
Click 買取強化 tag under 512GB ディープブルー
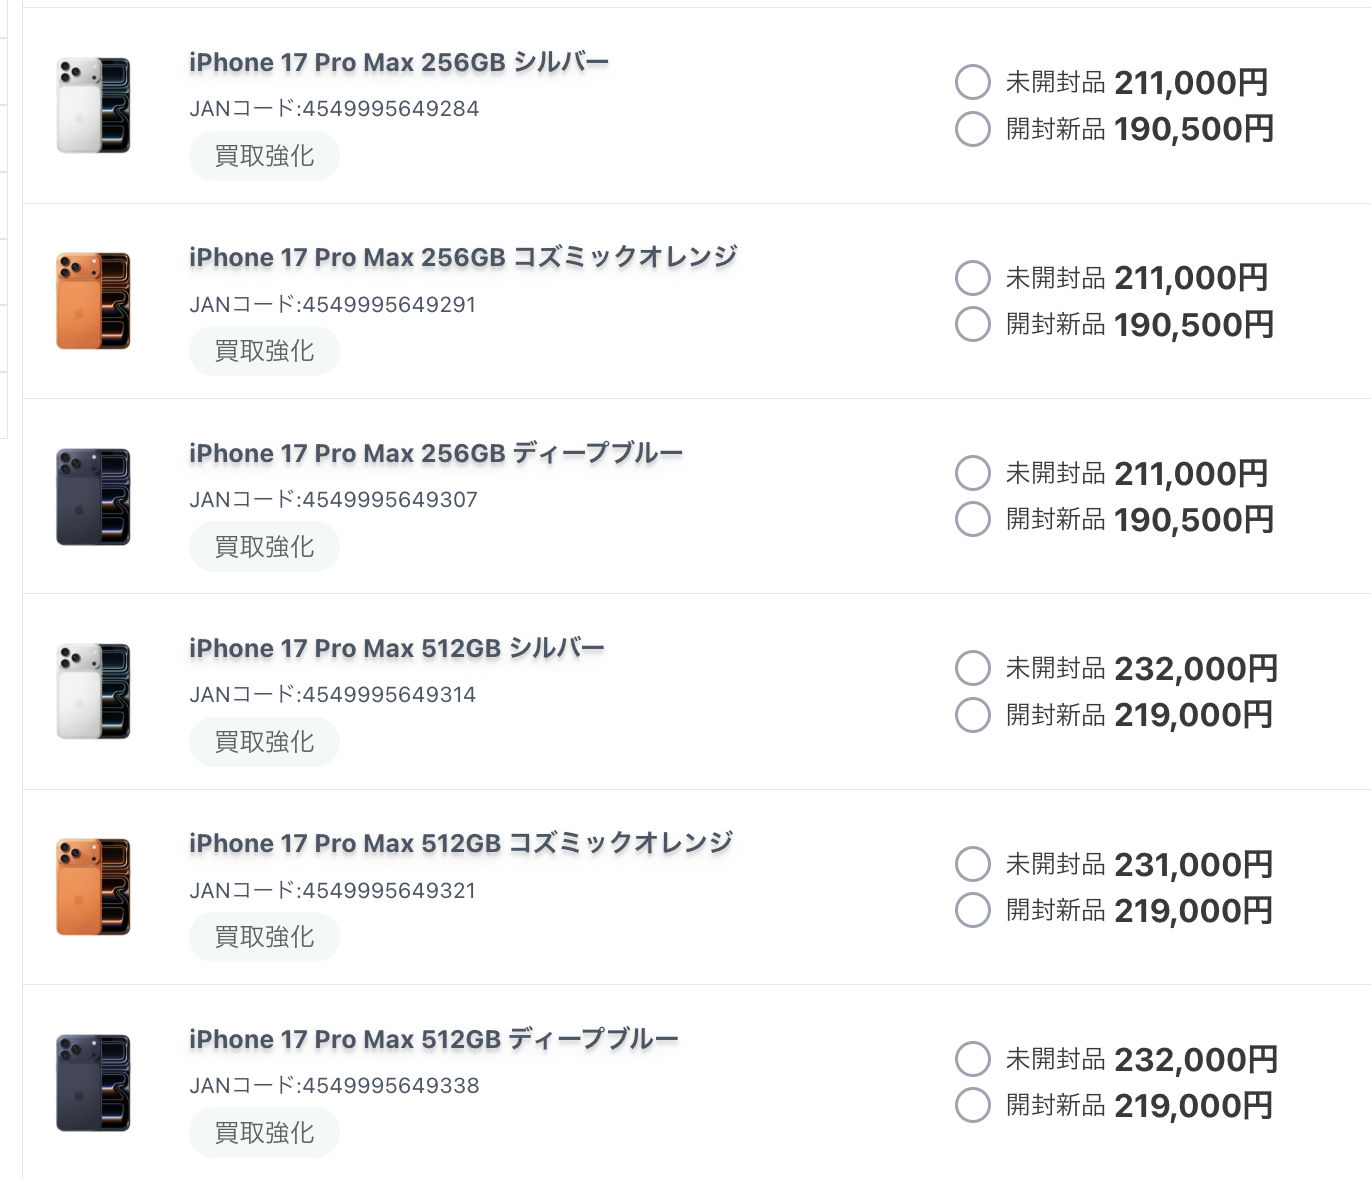click(x=264, y=1133)
